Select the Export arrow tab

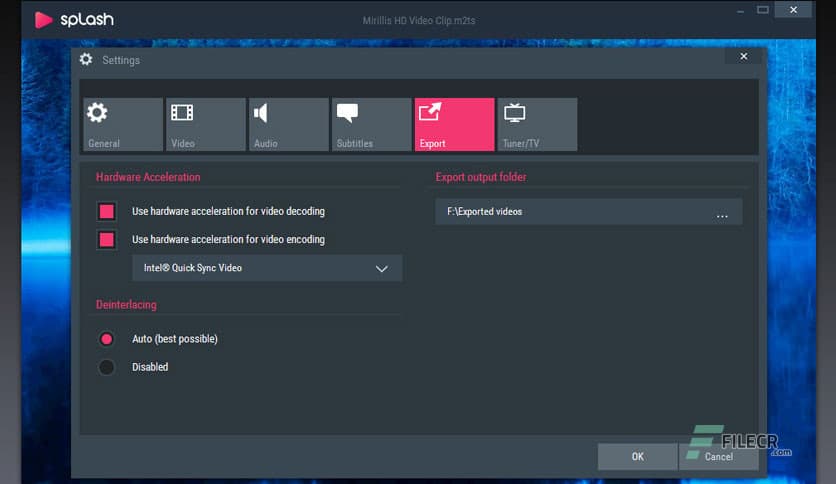click(x=454, y=124)
